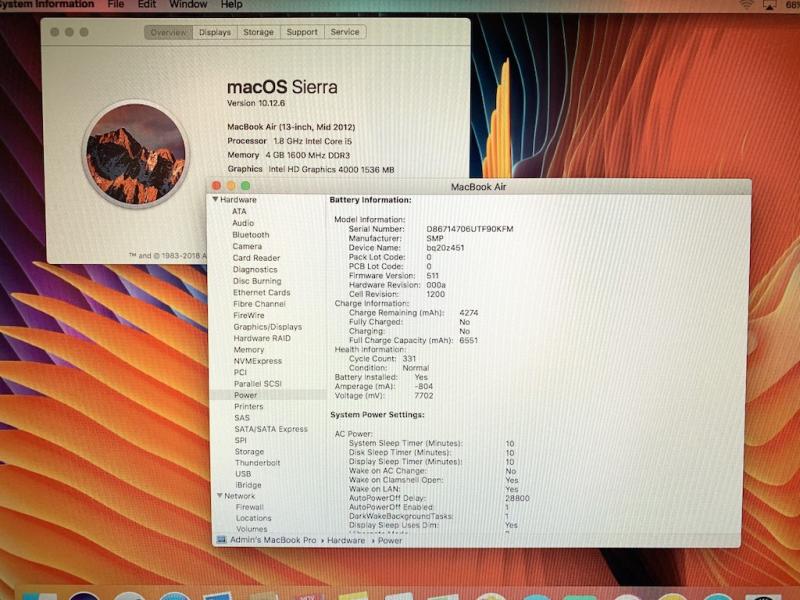Screen dimensions: 800x600
Task: Collapse the Network section triangle
Action: pos(215,496)
